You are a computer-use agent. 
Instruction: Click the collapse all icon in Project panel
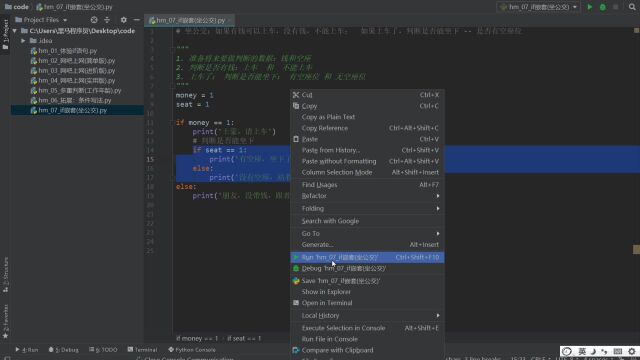pyautogui.click(x=107, y=20)
